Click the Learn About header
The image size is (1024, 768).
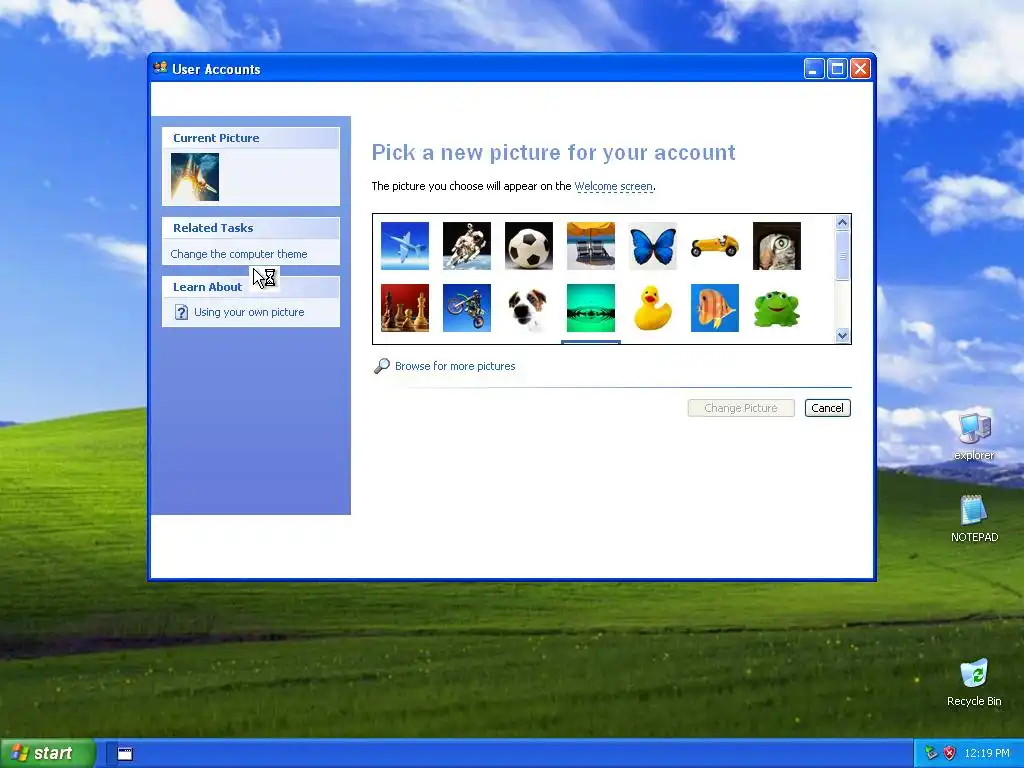251,287
